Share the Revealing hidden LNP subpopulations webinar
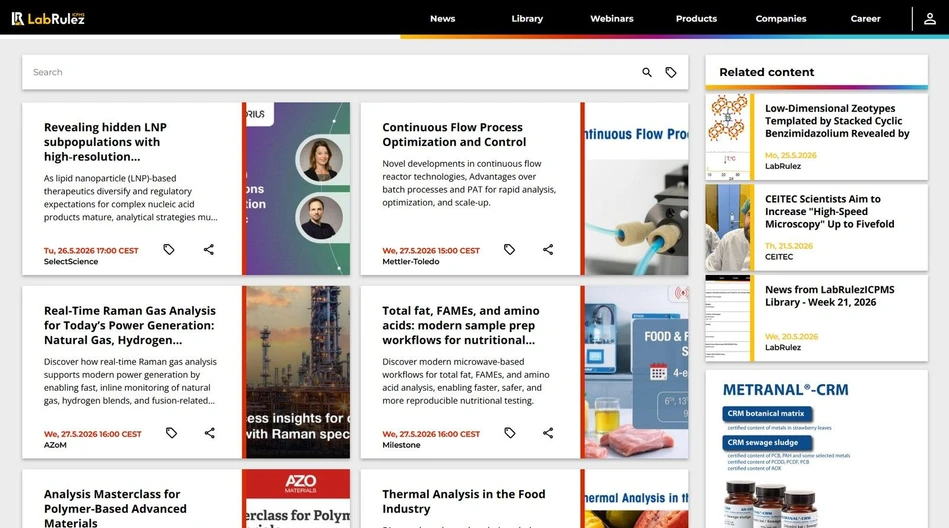 coord(209,249)
